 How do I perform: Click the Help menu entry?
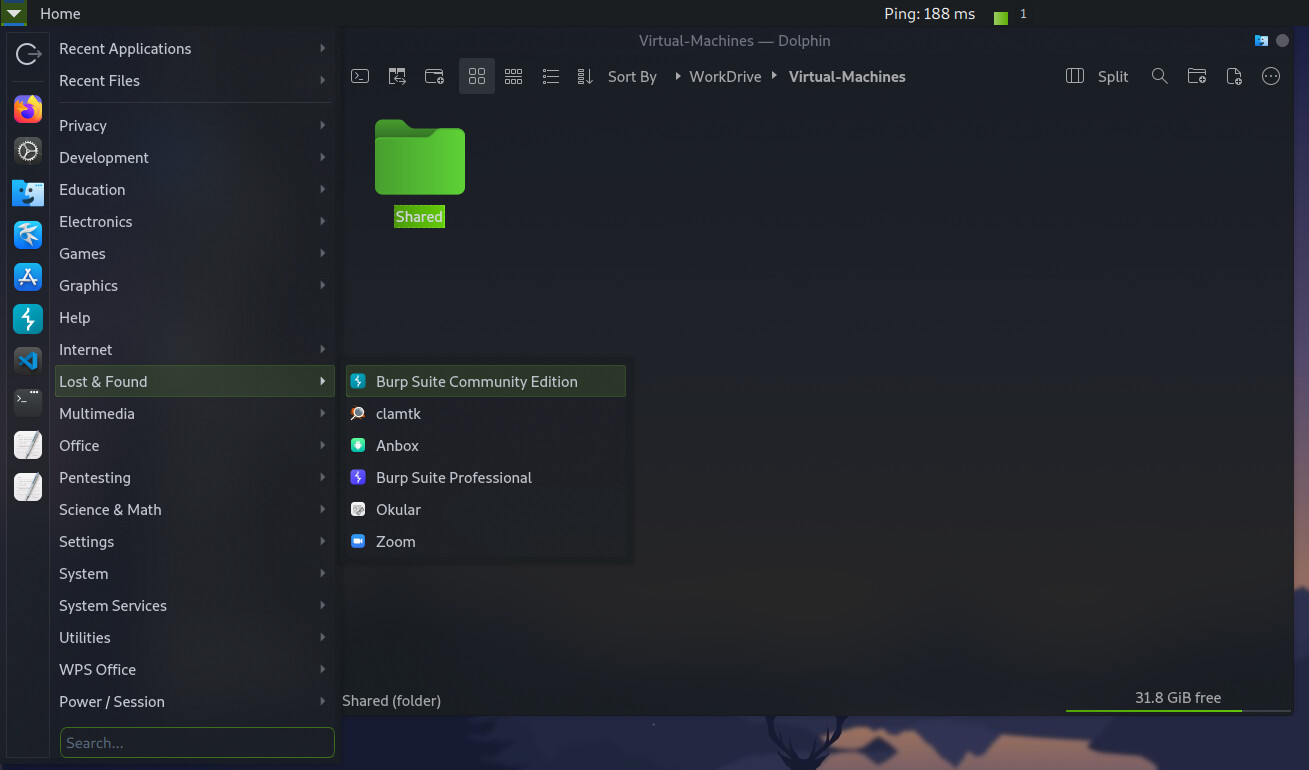click(x=194, y=317)
